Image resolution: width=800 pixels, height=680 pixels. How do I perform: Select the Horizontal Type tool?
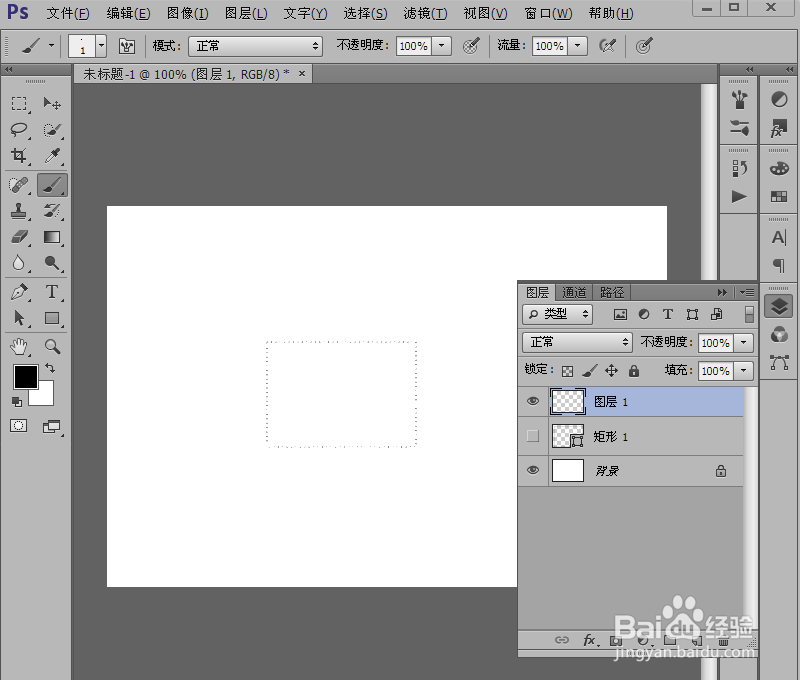point(52,292)
